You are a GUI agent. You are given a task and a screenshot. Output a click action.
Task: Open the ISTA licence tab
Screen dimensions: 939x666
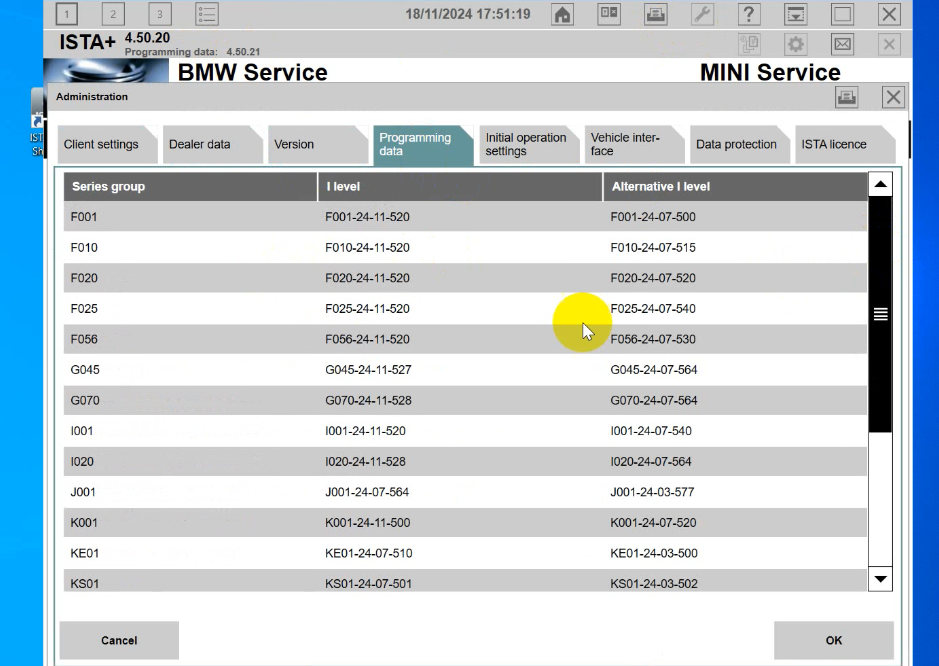(x=844, y=144)
